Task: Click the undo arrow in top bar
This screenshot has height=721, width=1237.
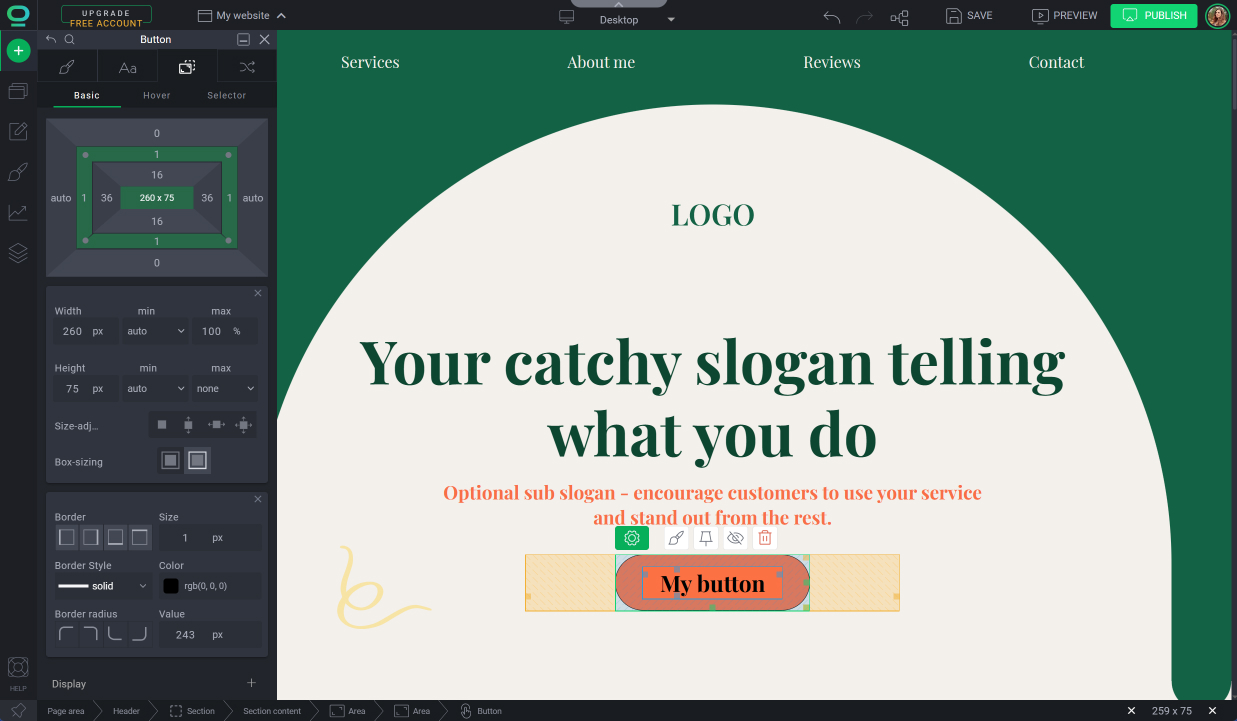Action: [832, 17]
